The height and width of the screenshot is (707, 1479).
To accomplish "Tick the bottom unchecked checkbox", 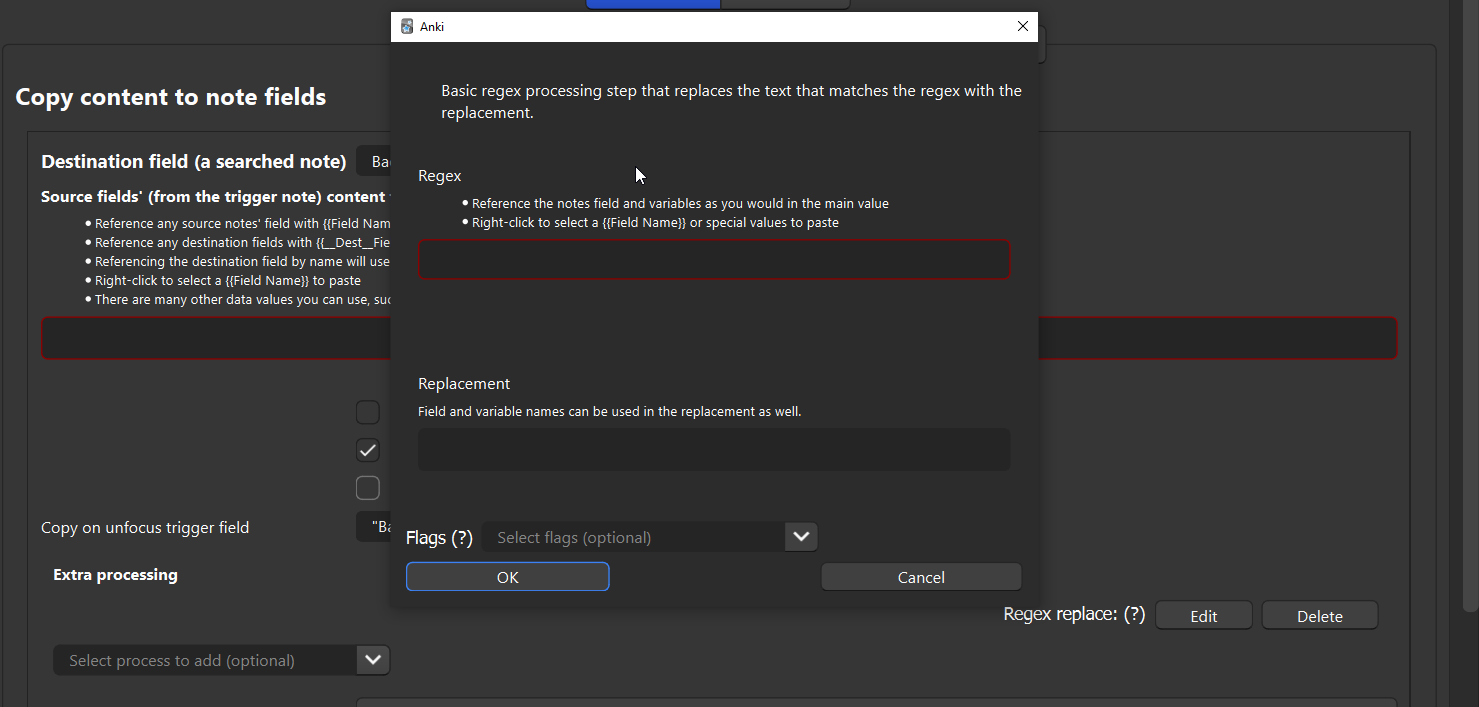I will point(368,488).
